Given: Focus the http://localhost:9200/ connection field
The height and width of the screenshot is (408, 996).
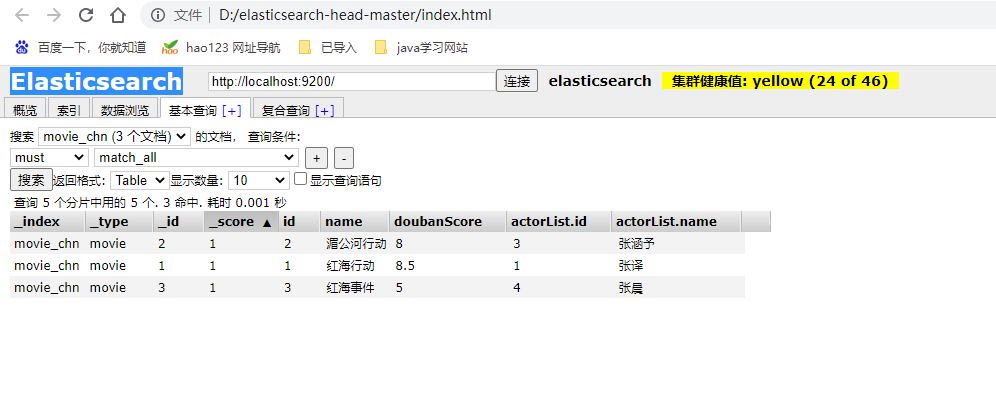Looking at the screenshot, I should pyautogui.click(x=352, y=81).
